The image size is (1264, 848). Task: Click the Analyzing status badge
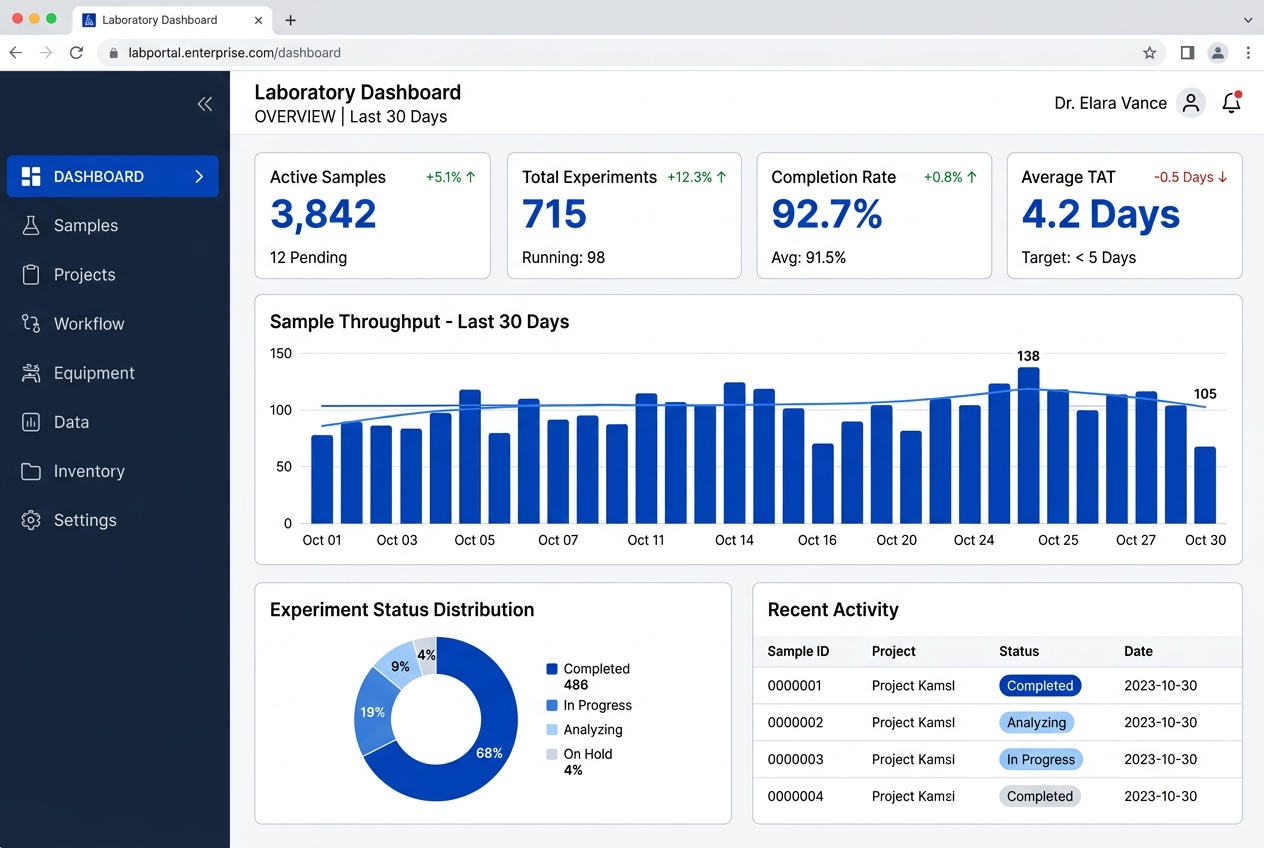click(1037, 723)
